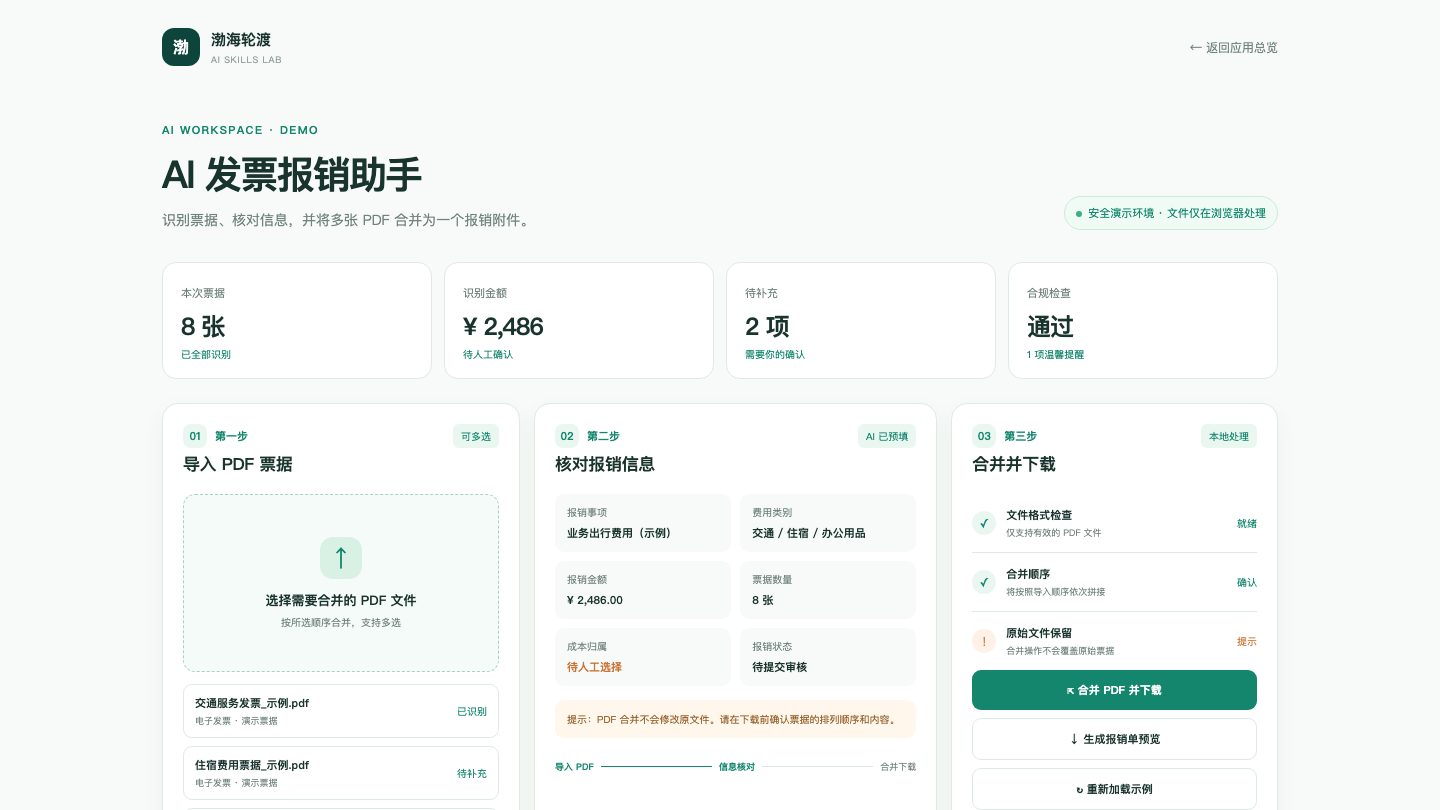Click 生成报销单预览 button

coord(1114,739)
